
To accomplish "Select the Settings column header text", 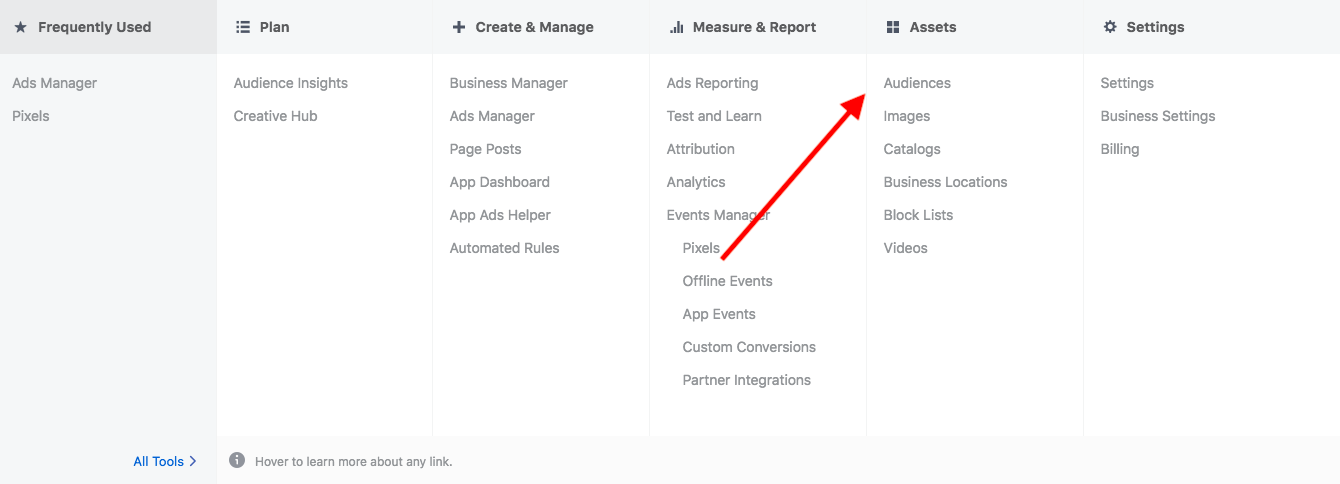I will [x=1155, y=27].
